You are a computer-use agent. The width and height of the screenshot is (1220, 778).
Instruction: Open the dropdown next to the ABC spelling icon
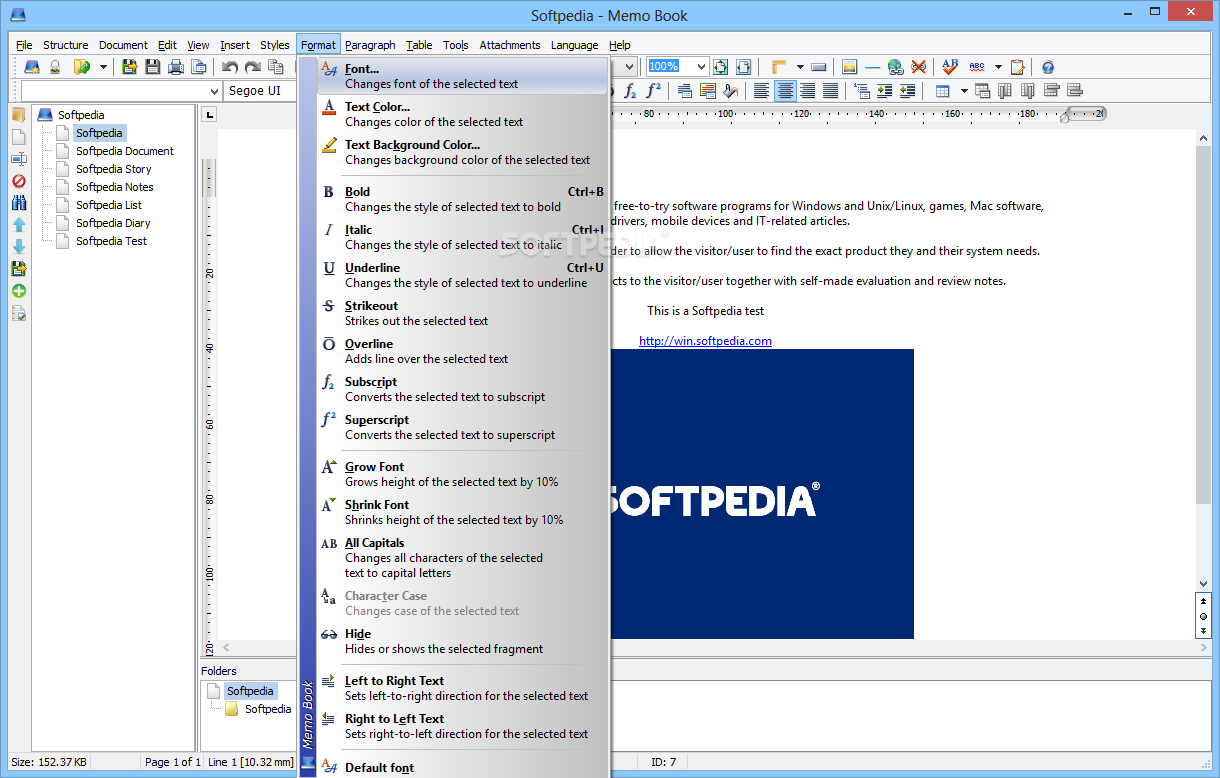coord(996,67)
